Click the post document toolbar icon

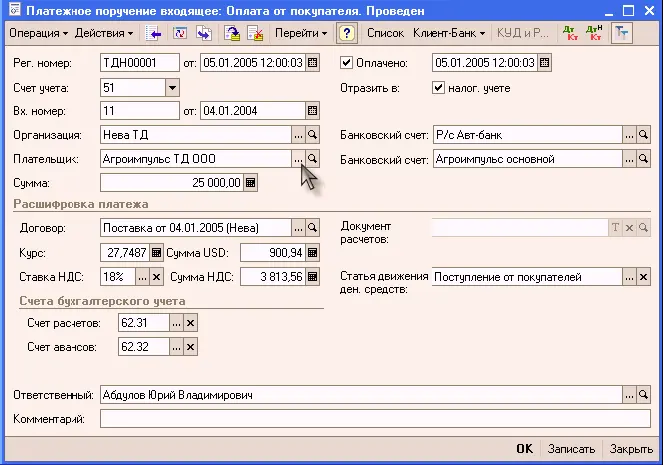pyautogui.click(x=232, y=33)
